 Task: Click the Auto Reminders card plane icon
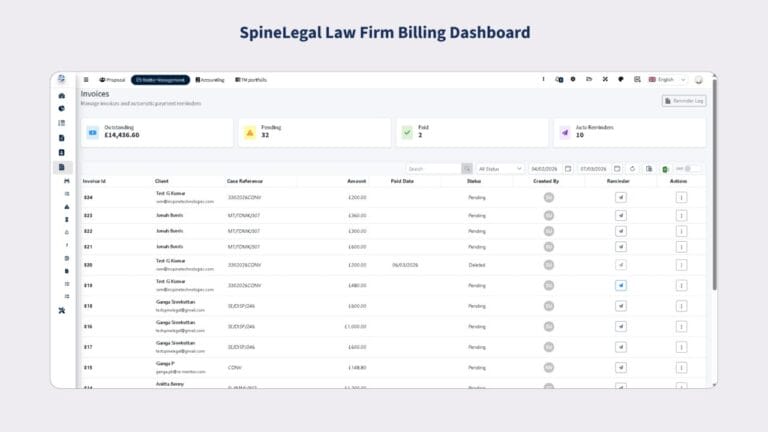565,133
